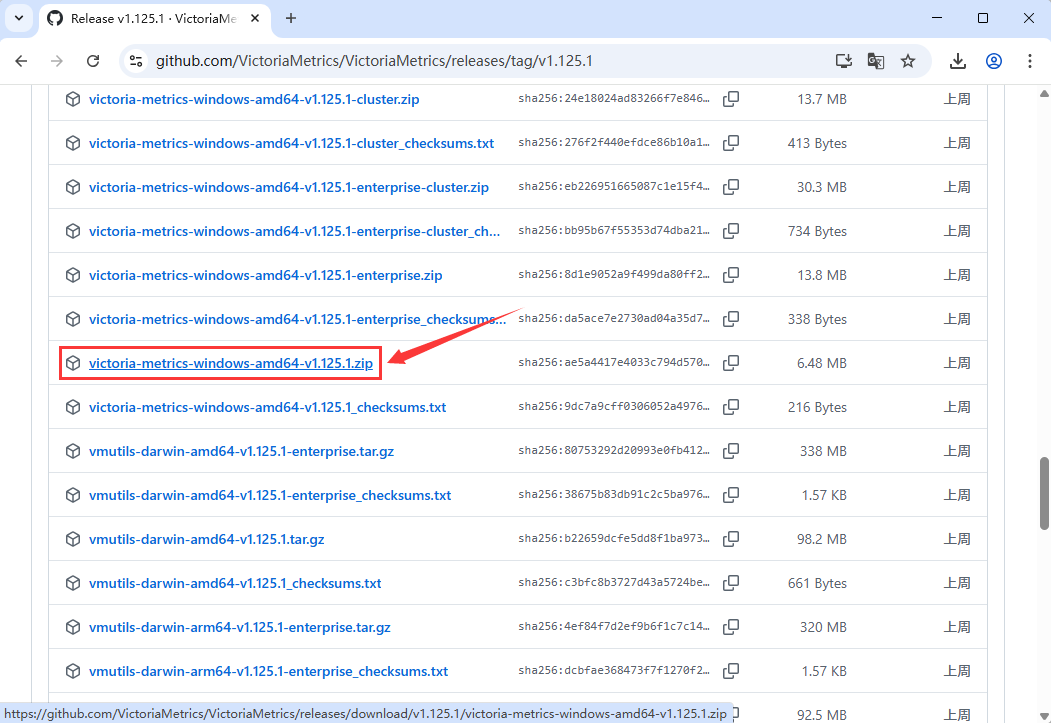
Task: Open victoria-metrics-windows-amd64-v1.125.1_checksums.txt link
Action: tap(267, 407)
